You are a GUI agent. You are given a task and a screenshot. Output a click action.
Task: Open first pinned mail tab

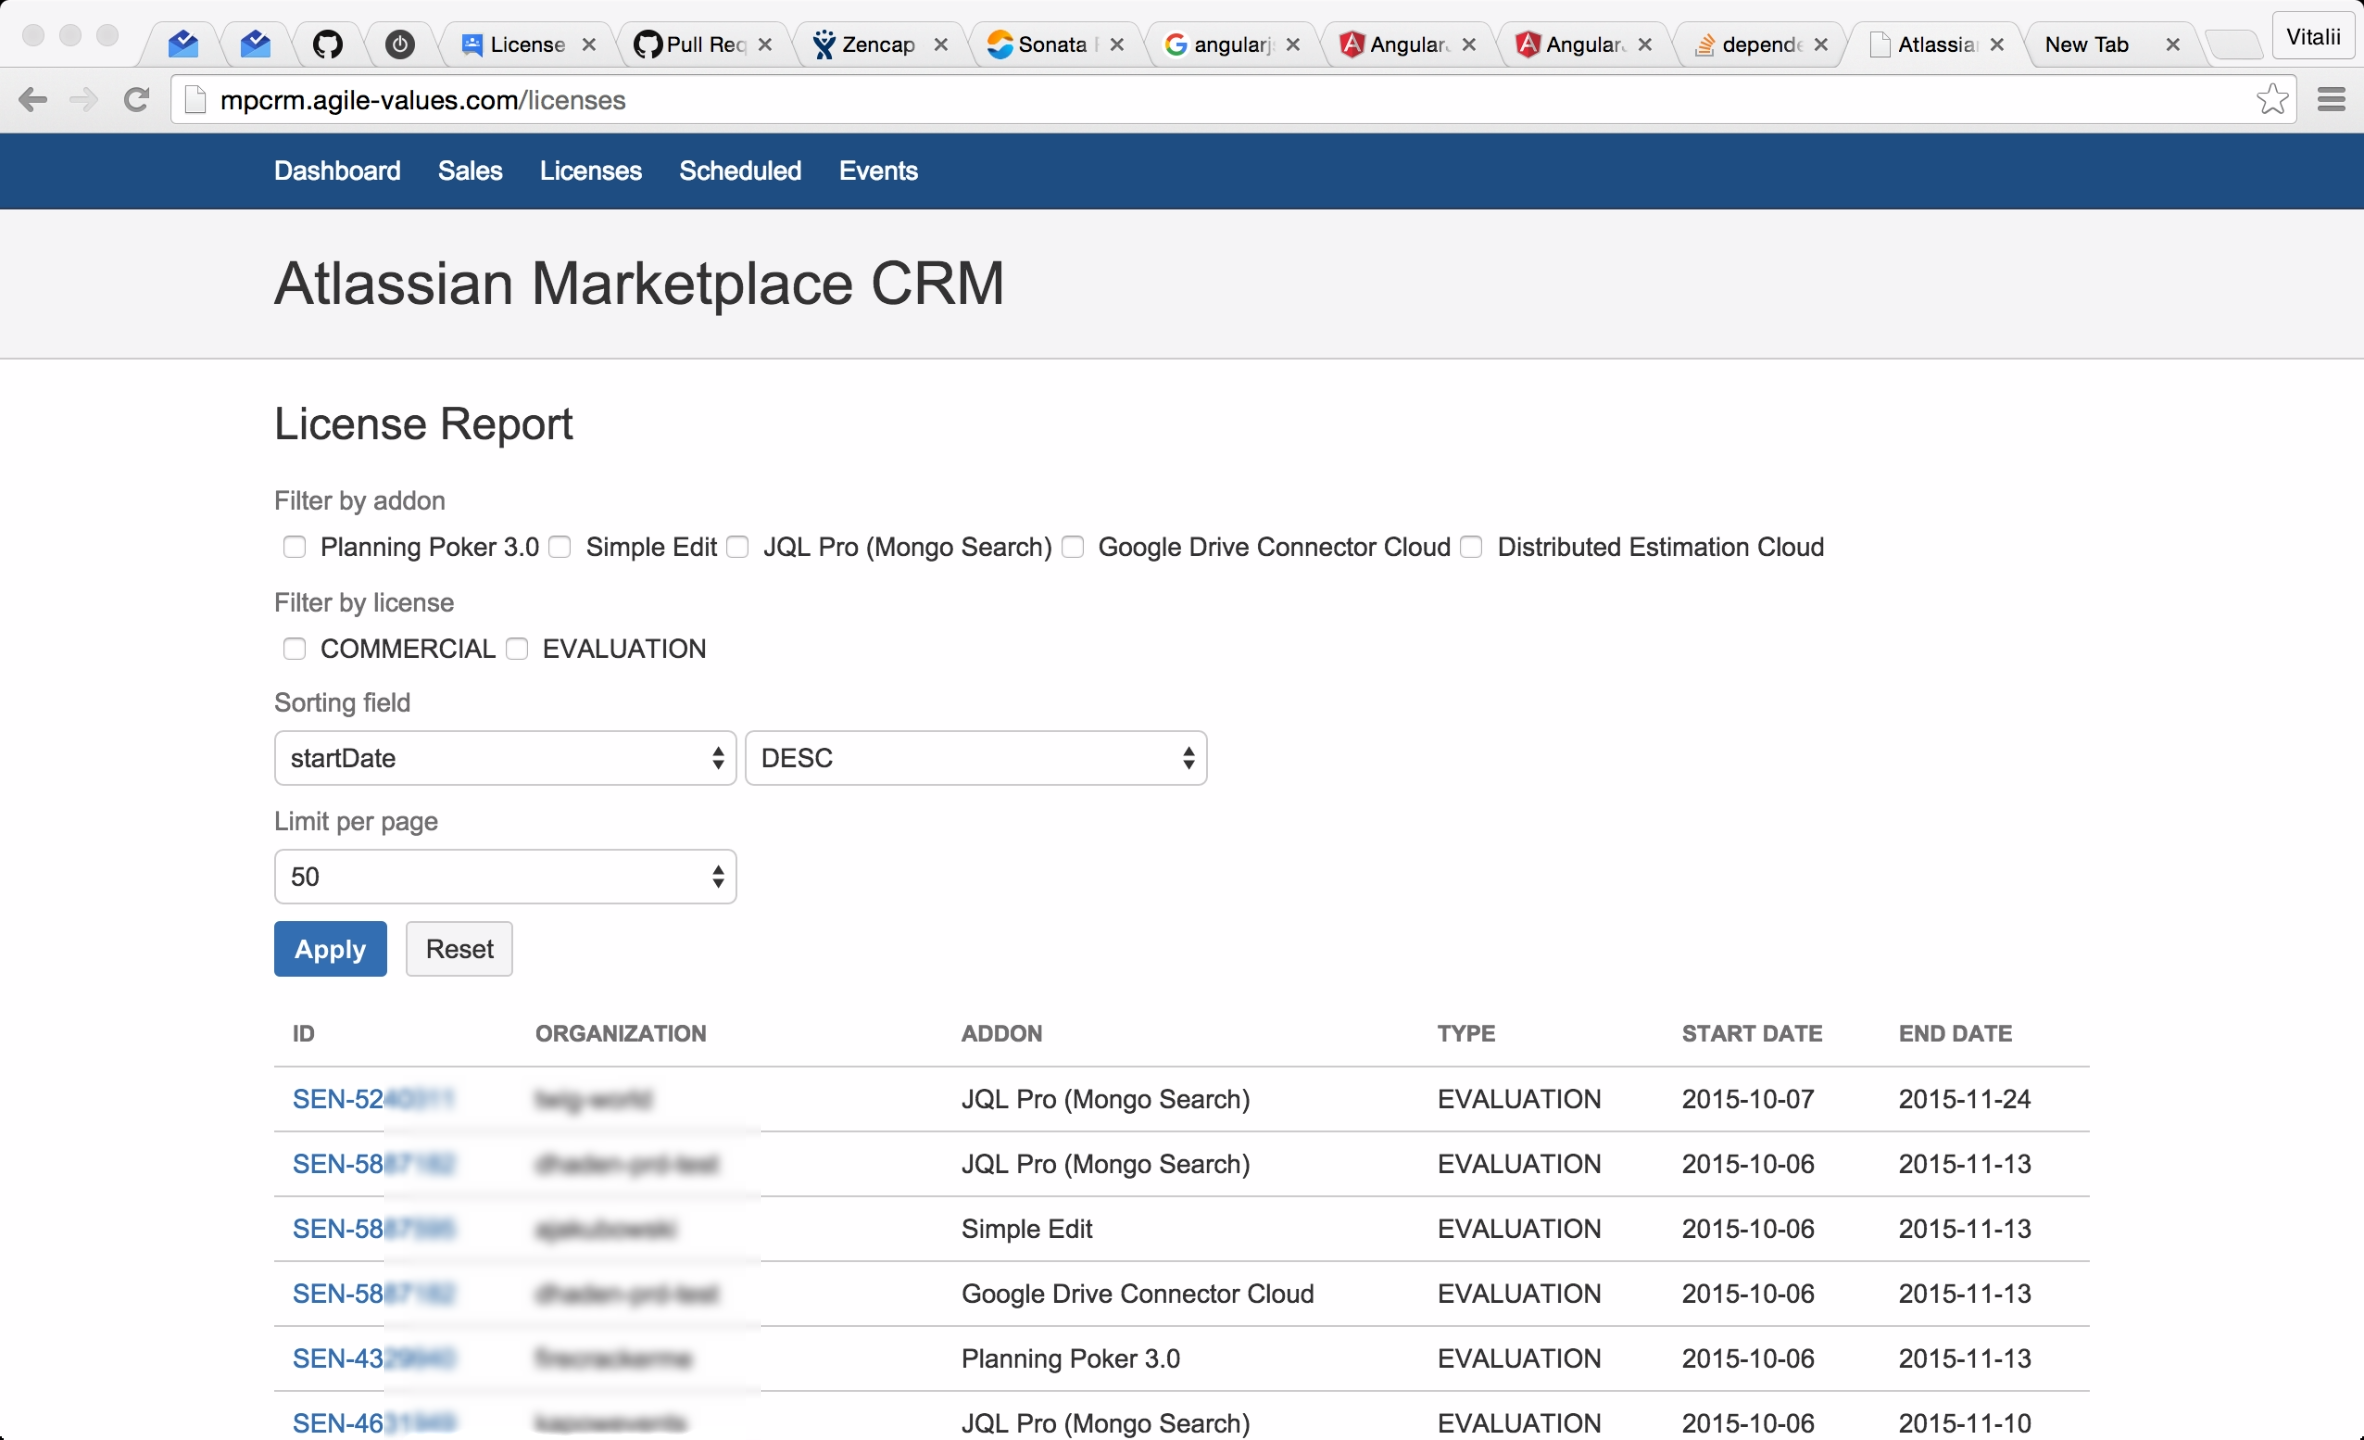(x=183, y=44)
